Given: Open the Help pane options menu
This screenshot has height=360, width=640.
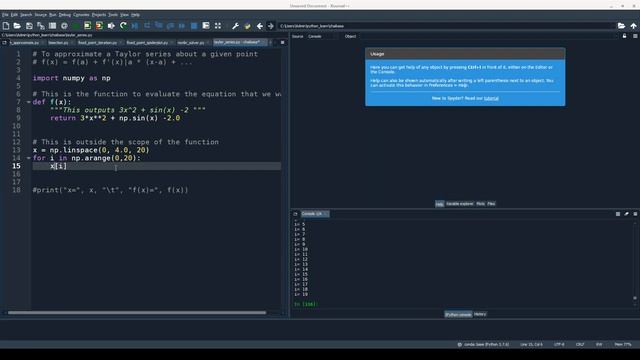Looking at the screenshot, I should 635,36.
